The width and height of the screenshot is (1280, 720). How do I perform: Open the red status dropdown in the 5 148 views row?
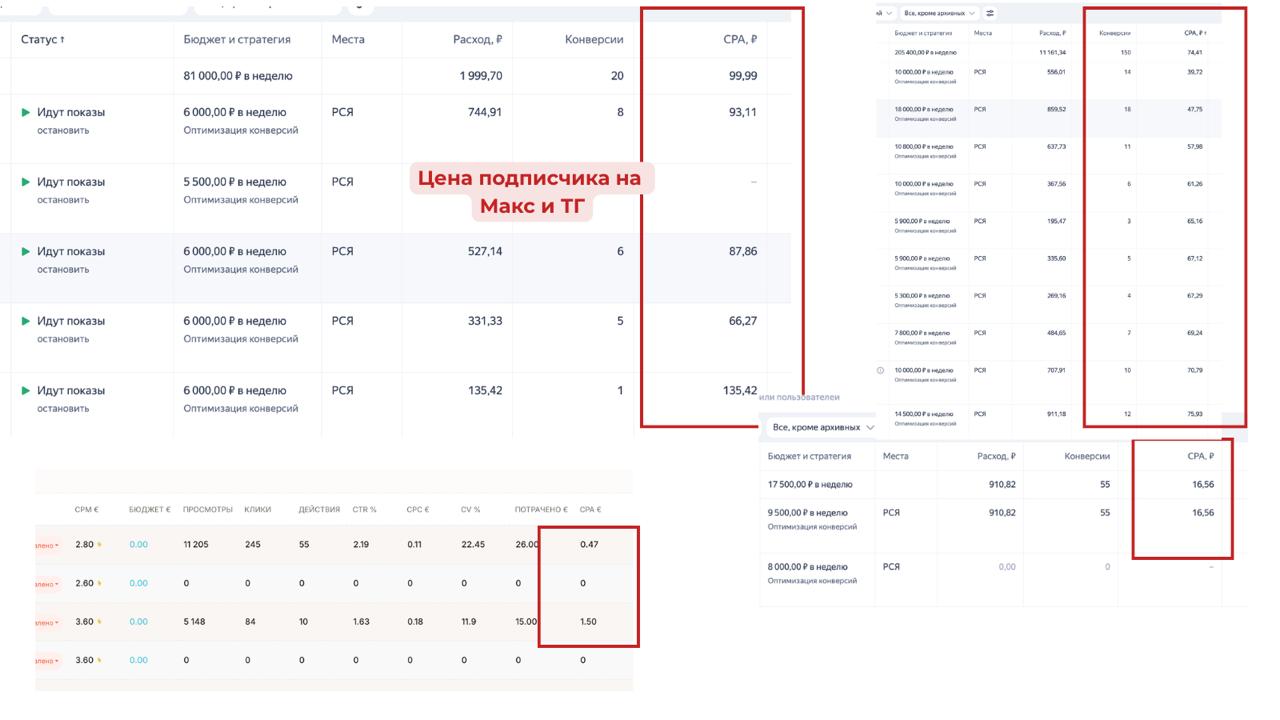(47, 622)
